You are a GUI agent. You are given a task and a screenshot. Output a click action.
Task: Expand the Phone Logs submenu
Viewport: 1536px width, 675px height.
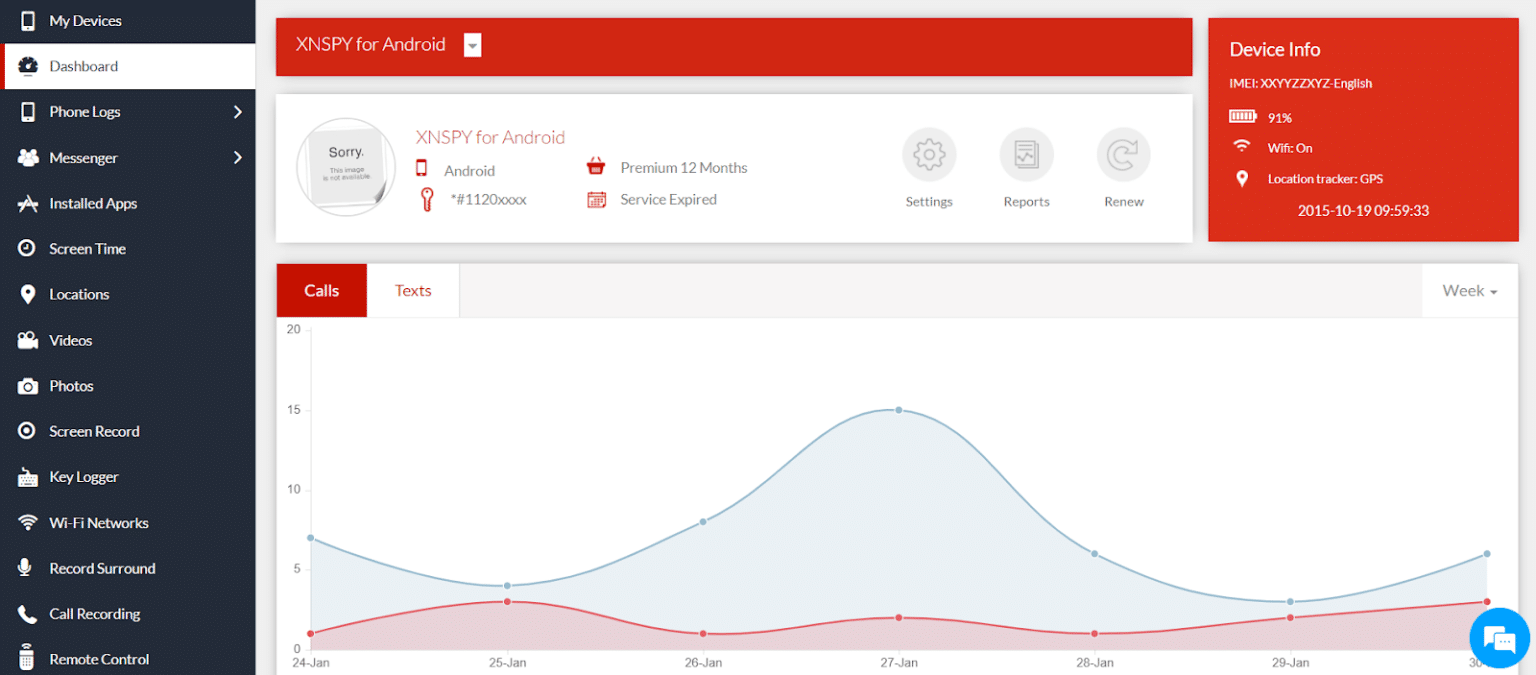click(237, 112)
